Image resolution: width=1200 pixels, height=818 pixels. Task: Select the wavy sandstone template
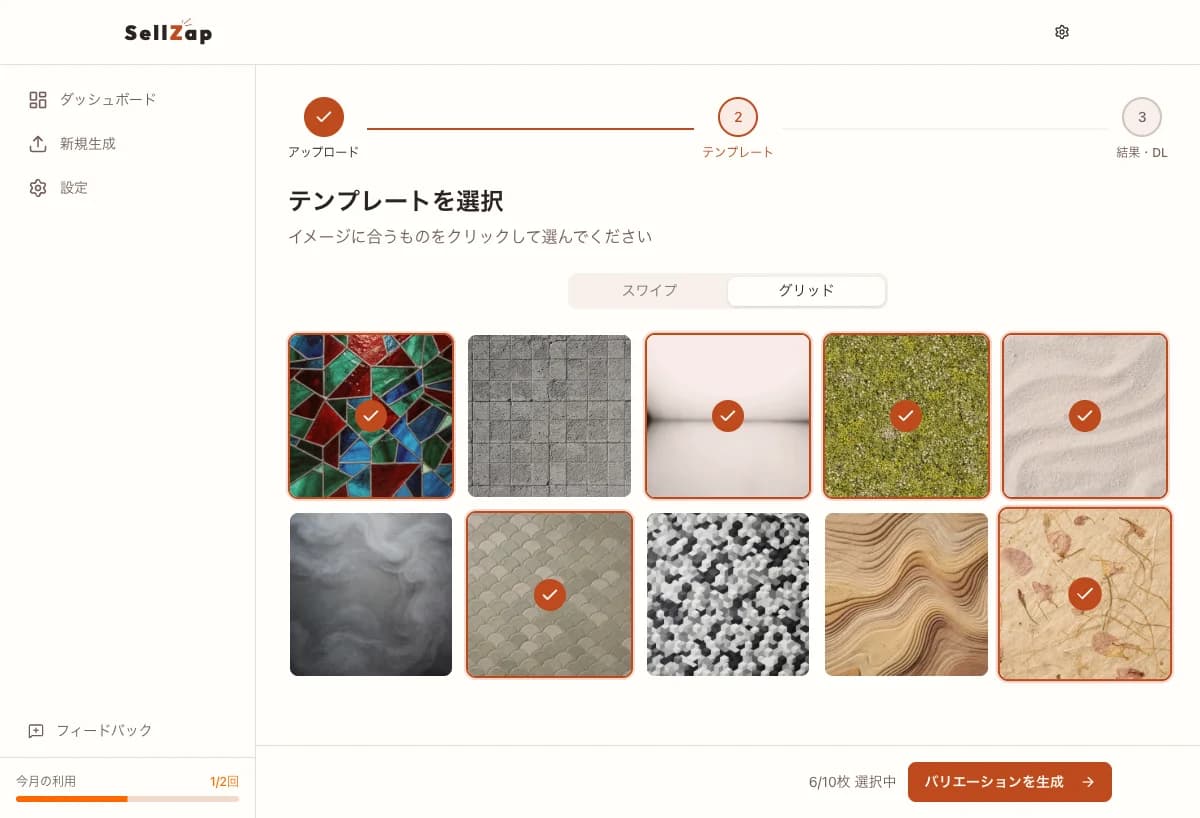pyautogui.click(x=906, y=594)
